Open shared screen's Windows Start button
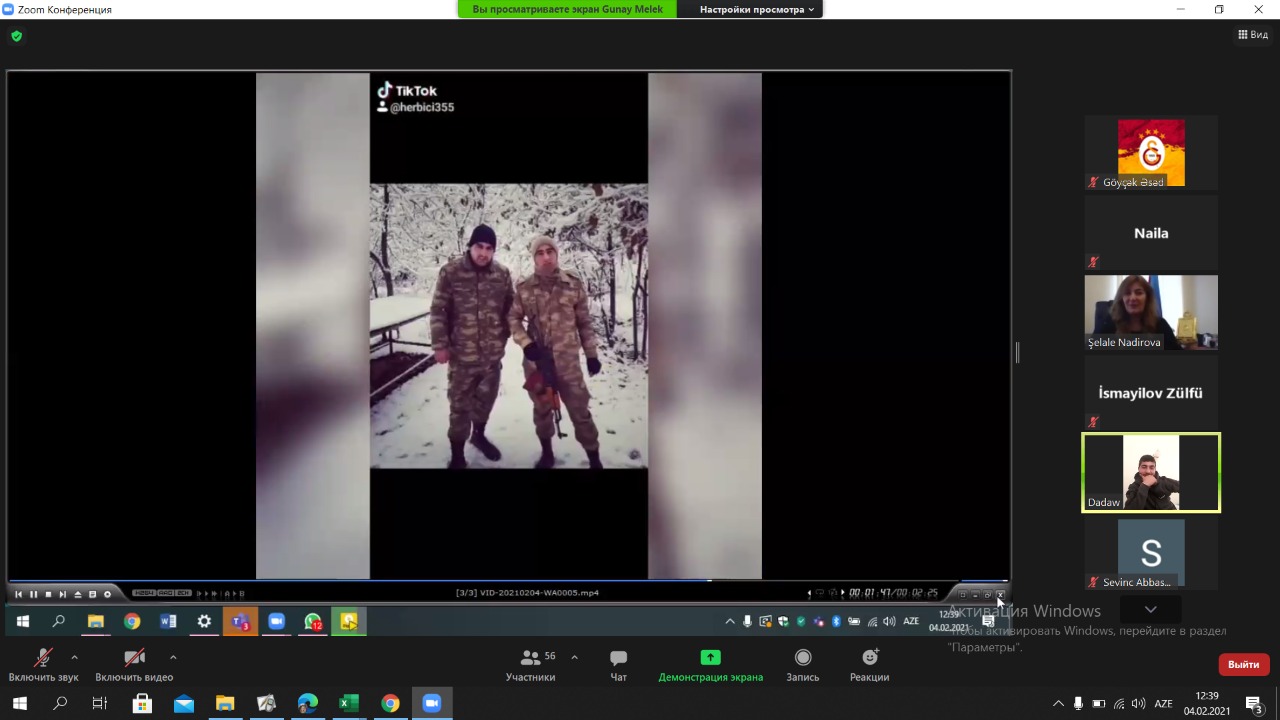Screen dimensions: 1280x720 point(23,621)
